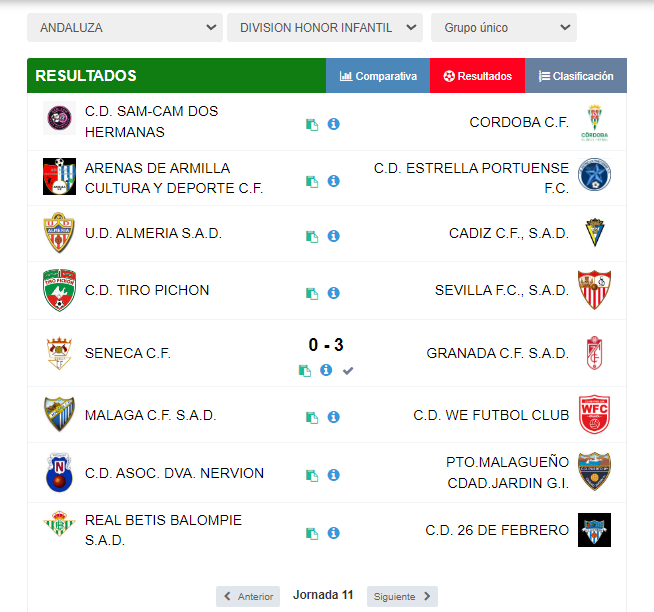Screen dimensions: 654x612
Task: Open match report icon for Malaga C.F. match
Action: [312, 417]
